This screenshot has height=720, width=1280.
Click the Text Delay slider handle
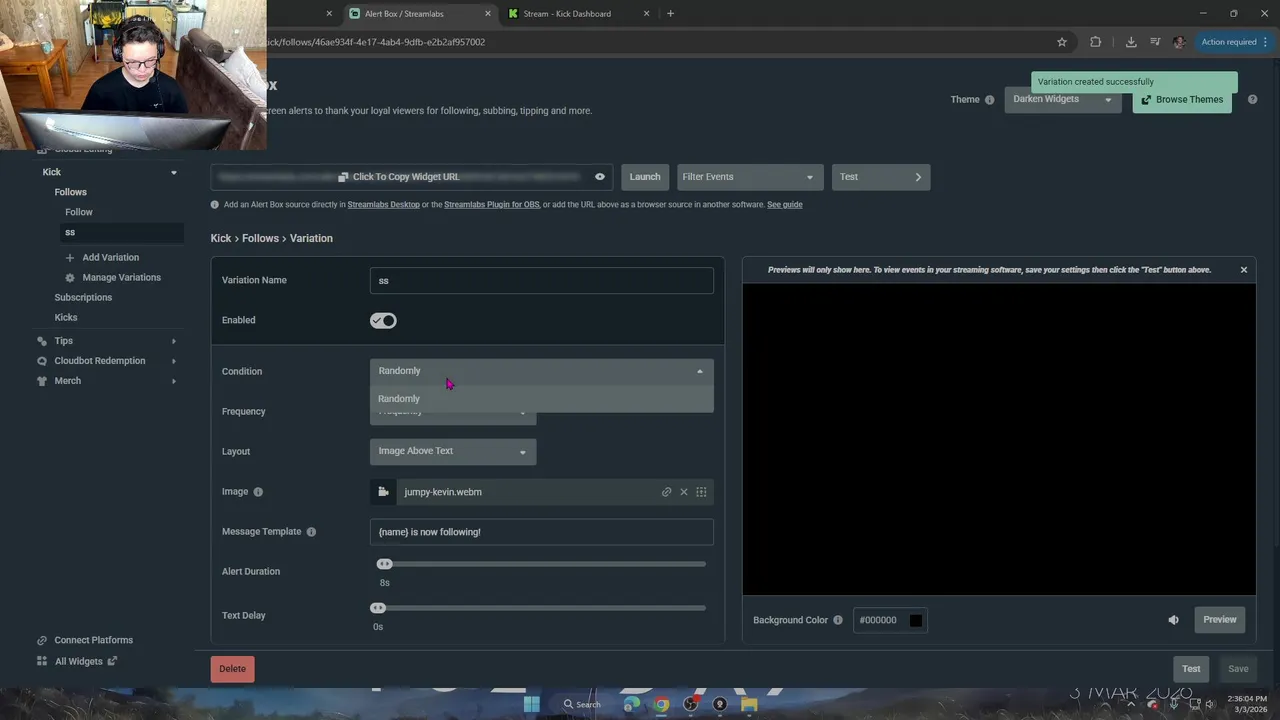click(x=377, y=608)
